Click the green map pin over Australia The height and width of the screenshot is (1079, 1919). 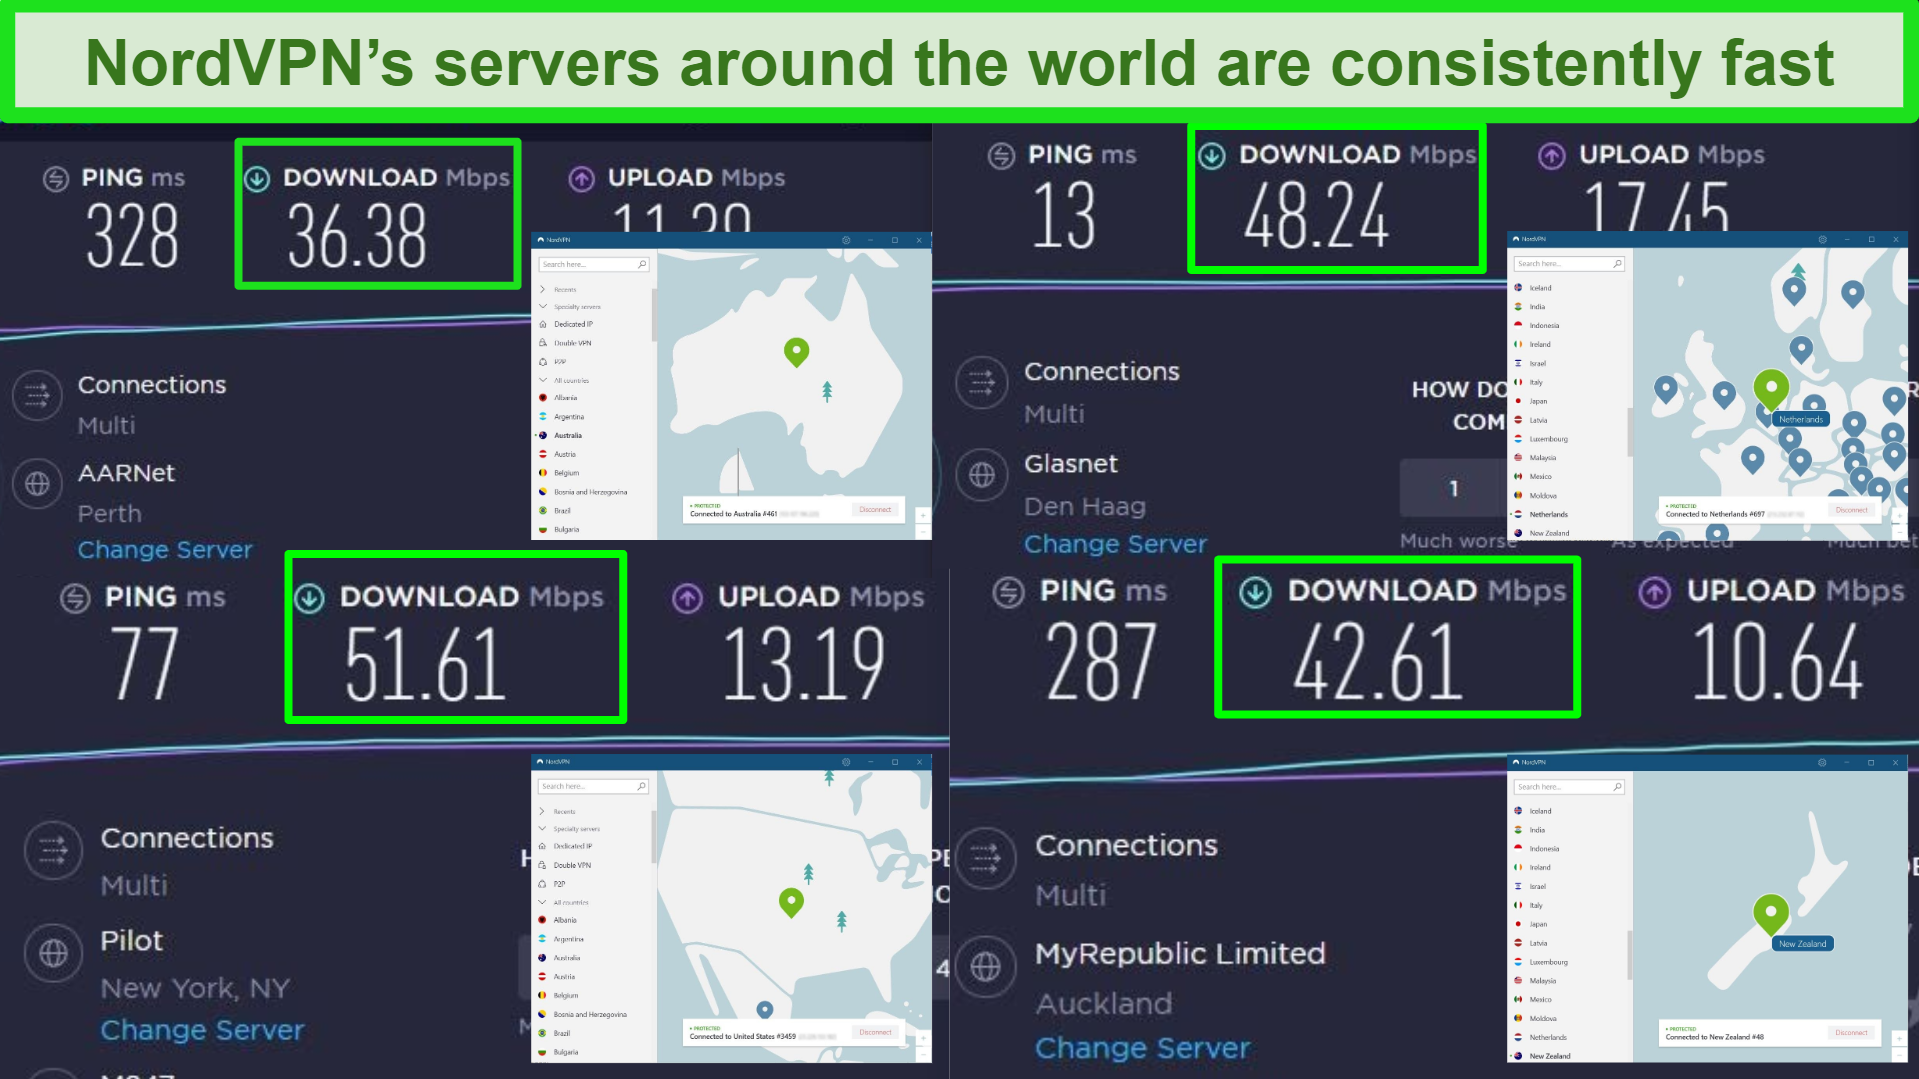coord(796,352)
